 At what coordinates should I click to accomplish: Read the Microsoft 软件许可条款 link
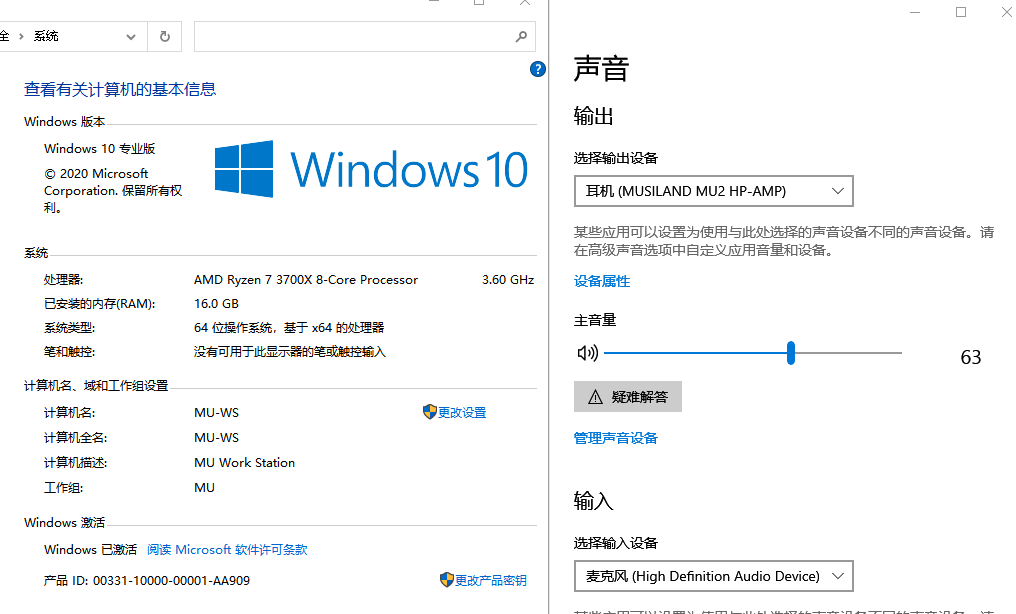point(227,550)
